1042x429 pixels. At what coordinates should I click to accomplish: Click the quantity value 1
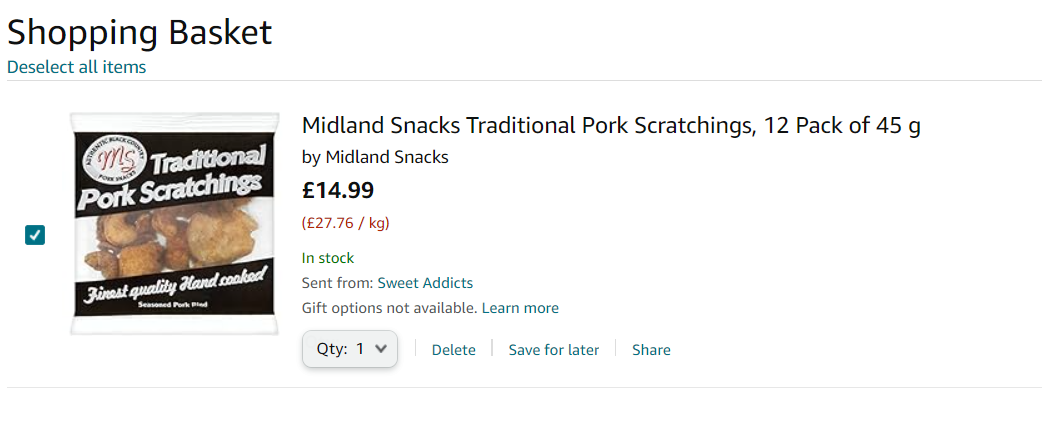[x=361, y=349]
